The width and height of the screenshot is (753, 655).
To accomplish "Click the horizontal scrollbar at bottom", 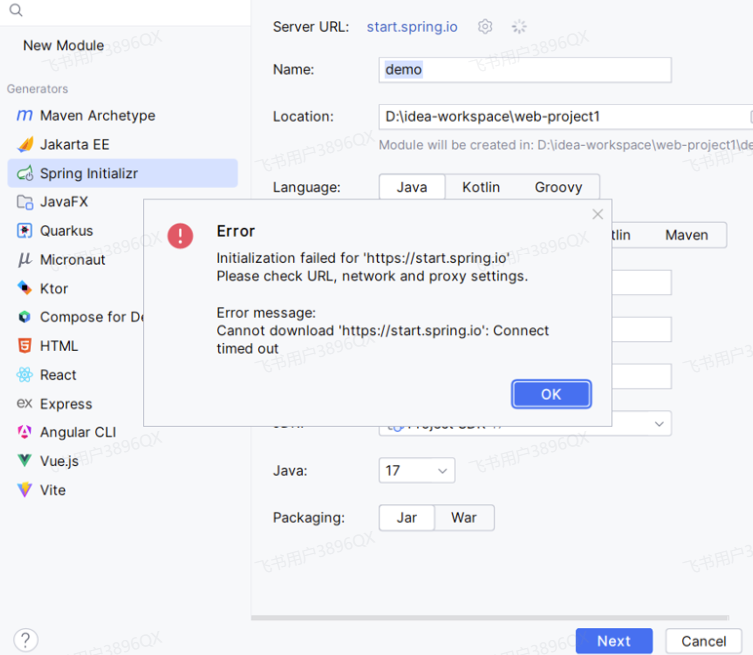I will (490, 618).
